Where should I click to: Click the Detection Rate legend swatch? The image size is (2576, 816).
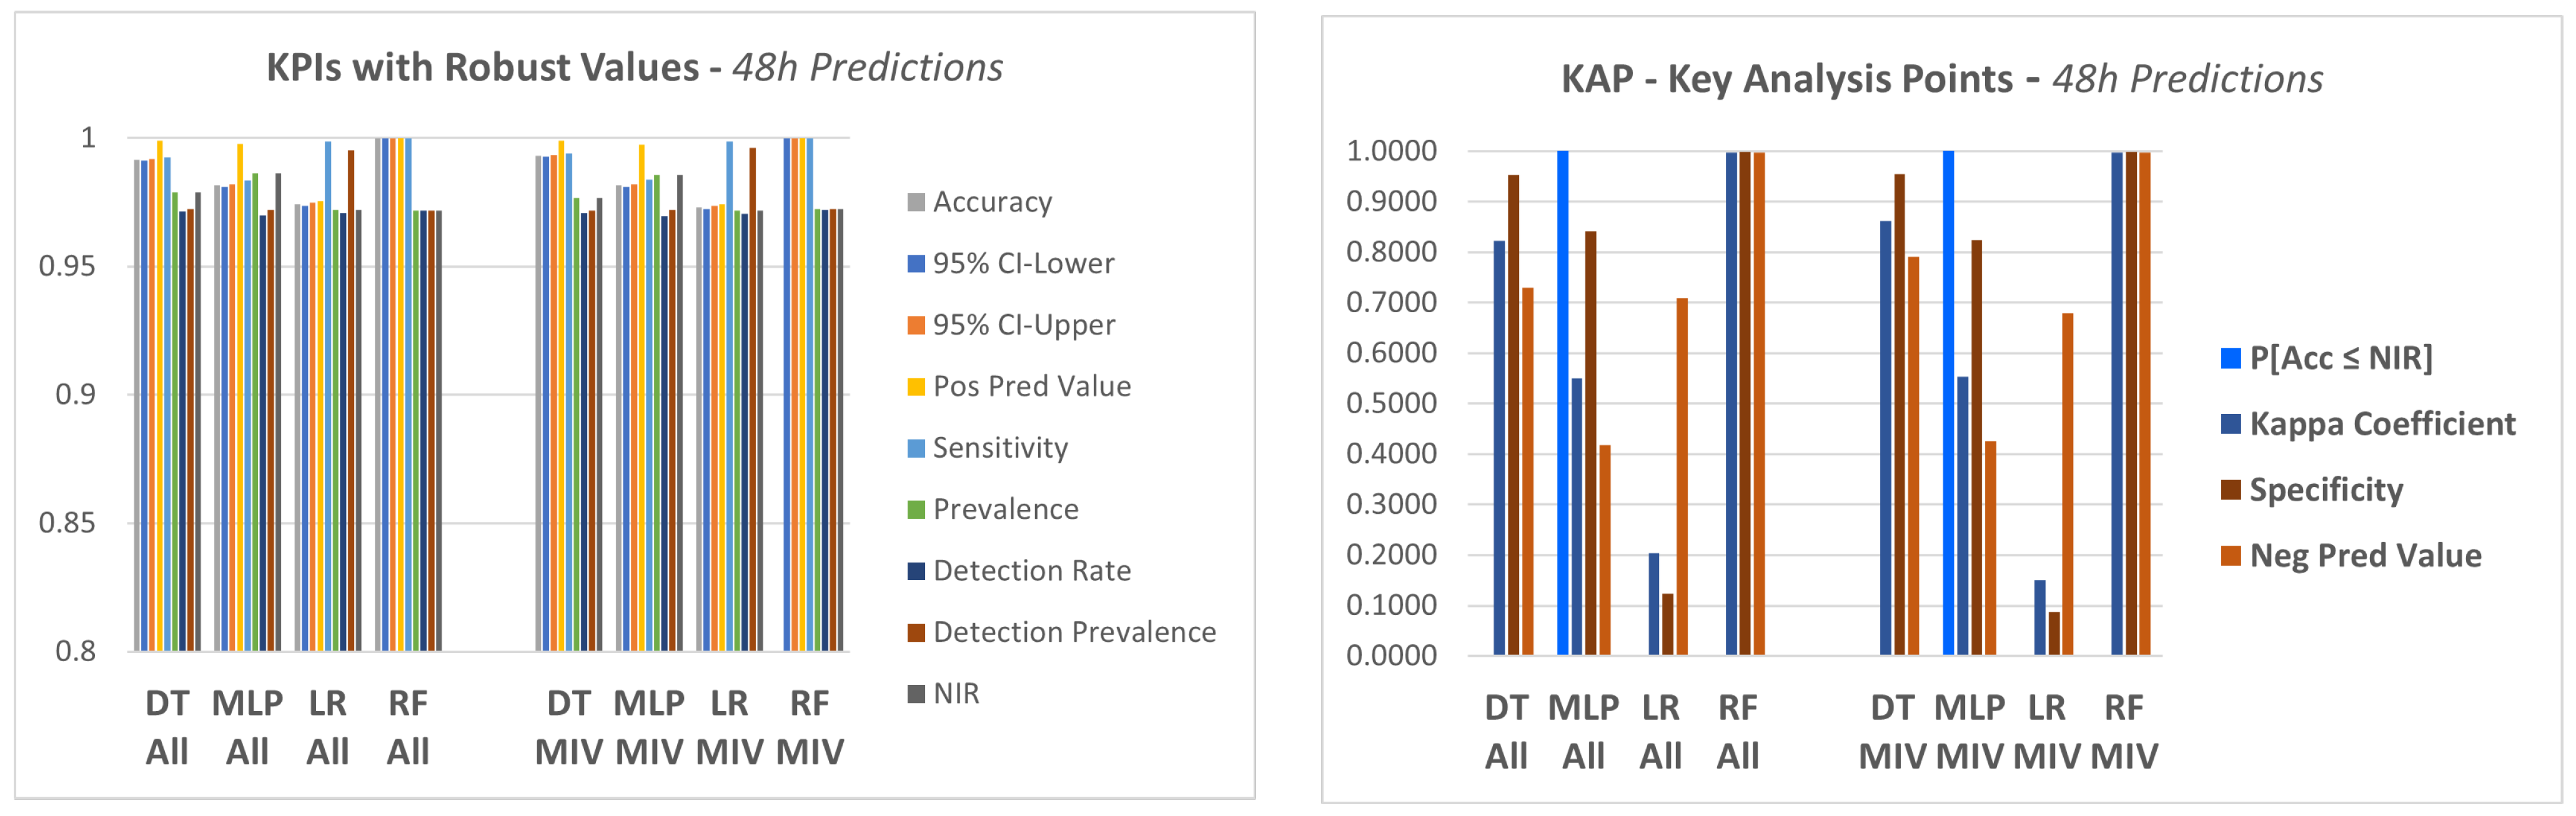(x=915, y=571)
